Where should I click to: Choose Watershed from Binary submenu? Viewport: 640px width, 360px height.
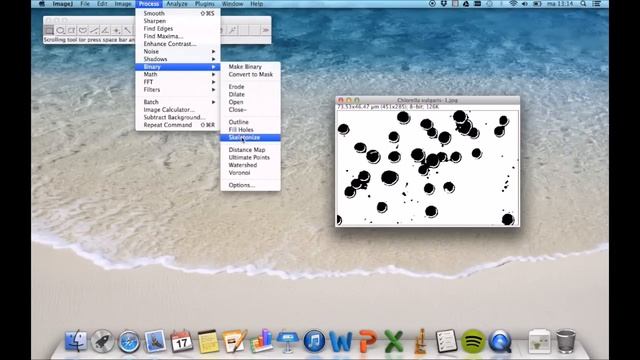[251, 165]
